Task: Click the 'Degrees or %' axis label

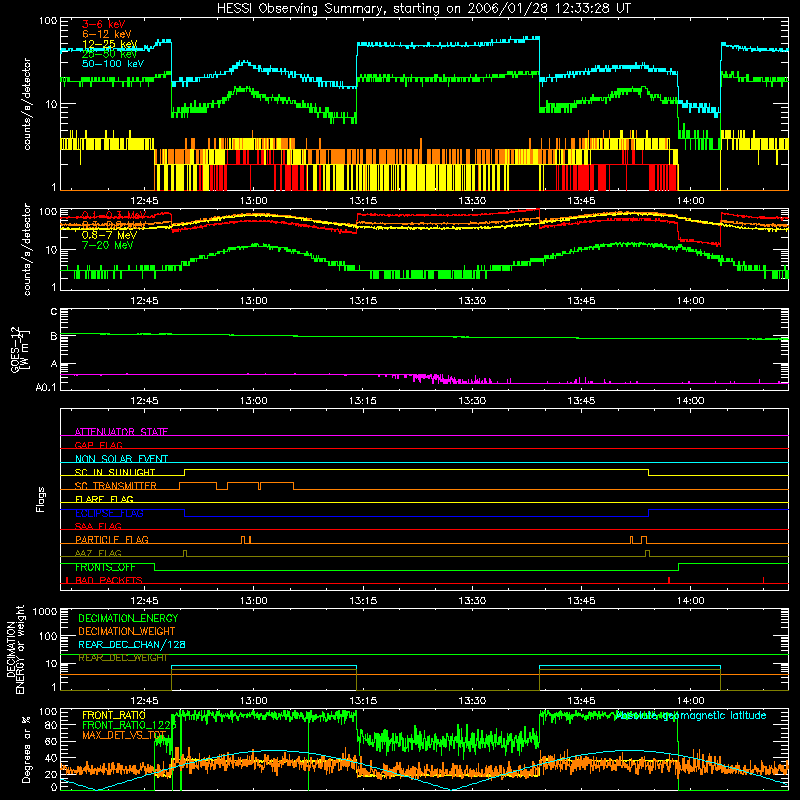Action: tap(26, 748)
